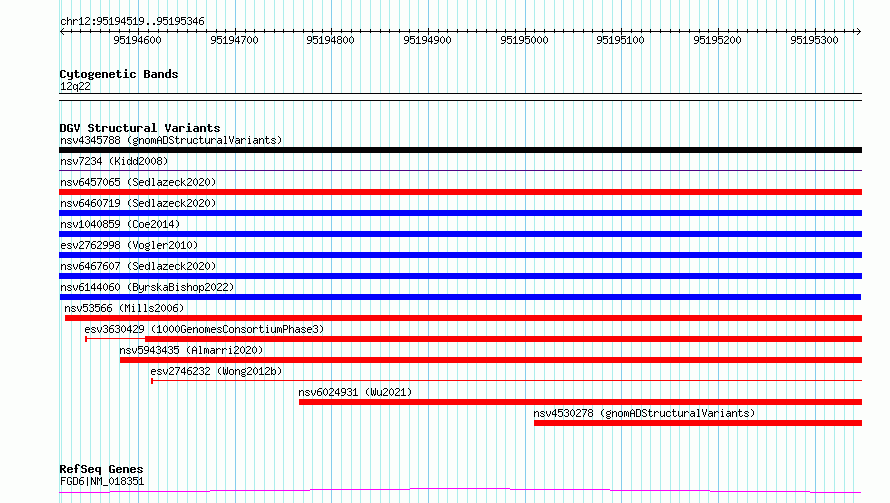Open the FGD6|NM_018351 gene label
Screen dimensions: 890x503
coord(102,481)
